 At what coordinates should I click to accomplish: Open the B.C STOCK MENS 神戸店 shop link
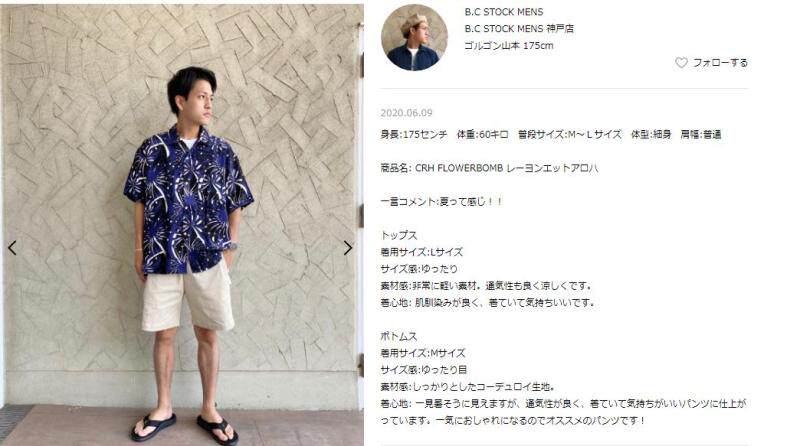(519, 29)
